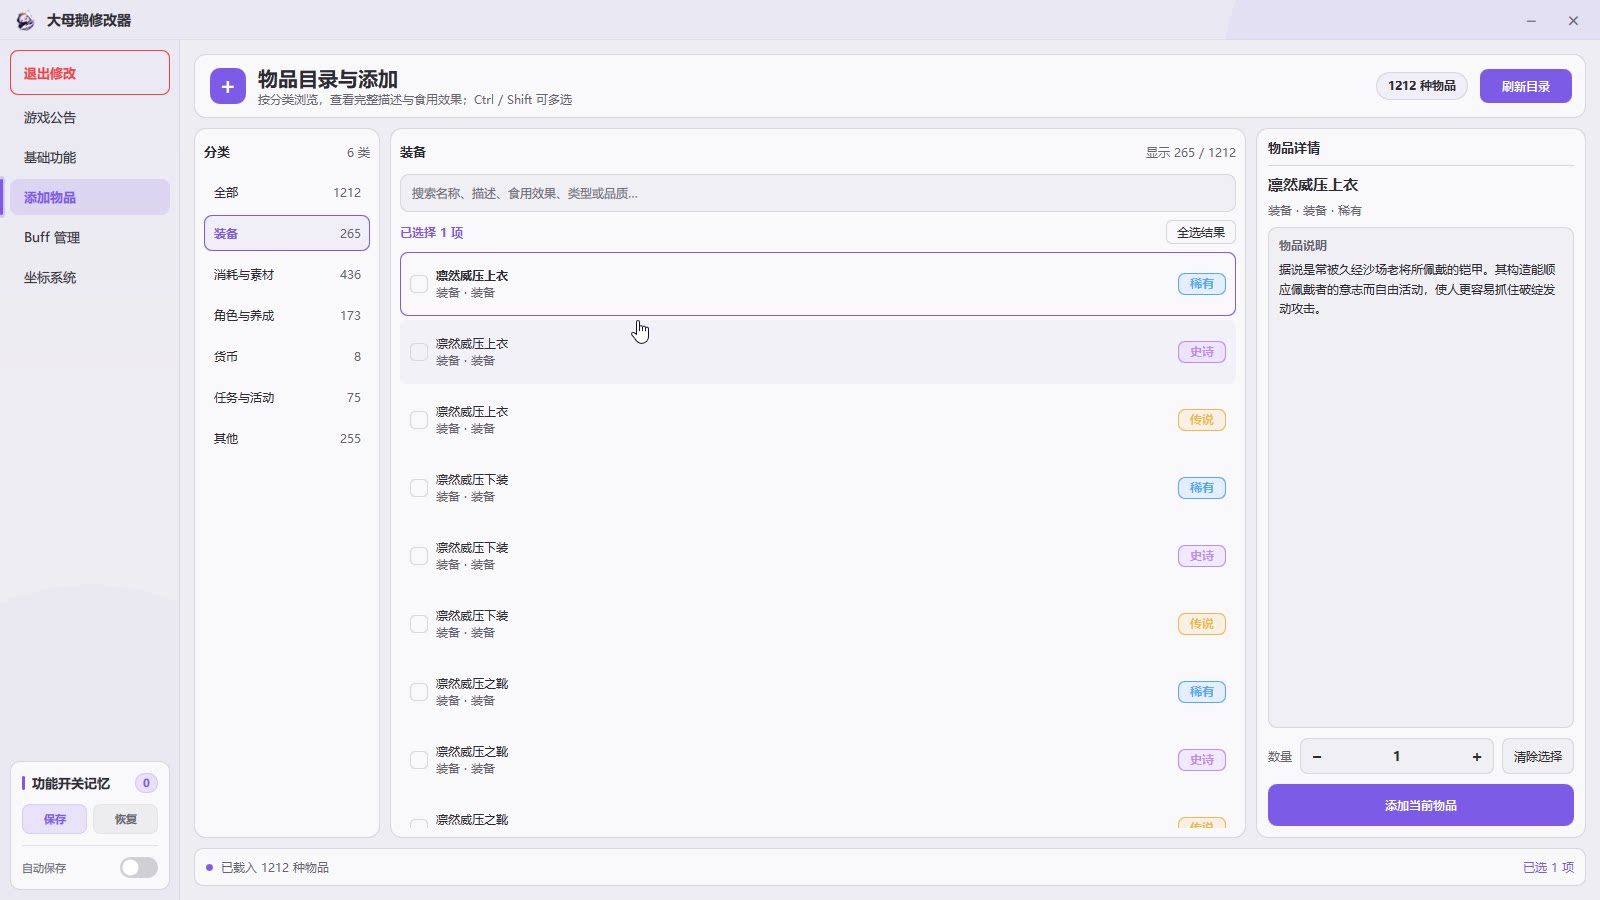Click the 功能开关记忆 counter badge 0
Screen dimensions: 1600x900
click(146, 783)
